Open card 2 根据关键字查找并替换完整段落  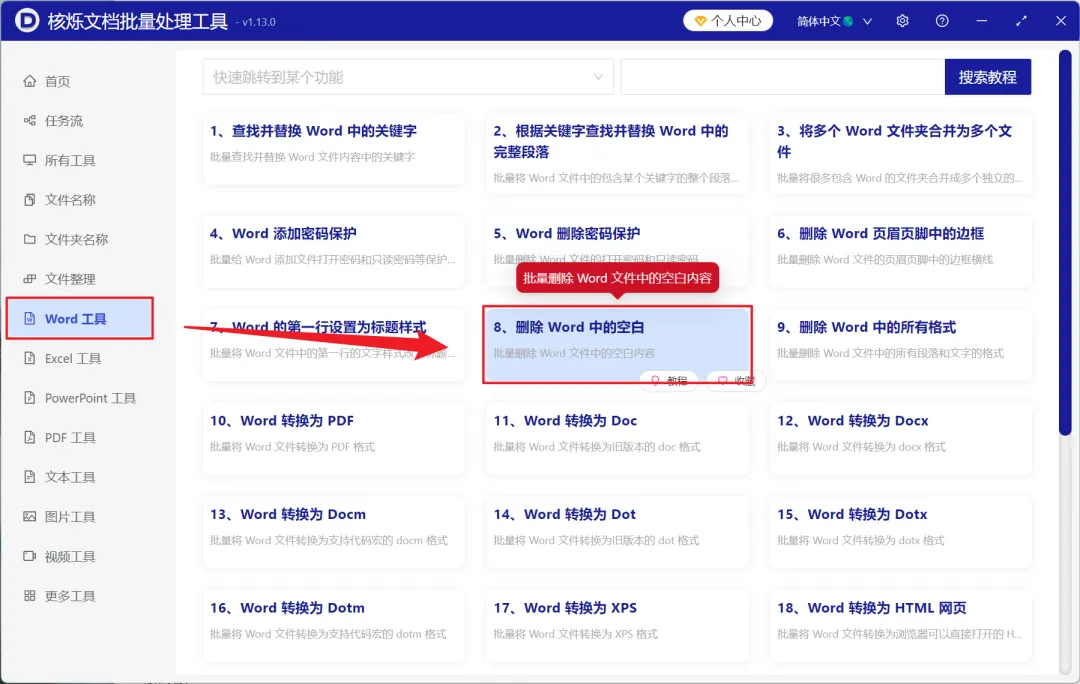click(x=617, y=153)
